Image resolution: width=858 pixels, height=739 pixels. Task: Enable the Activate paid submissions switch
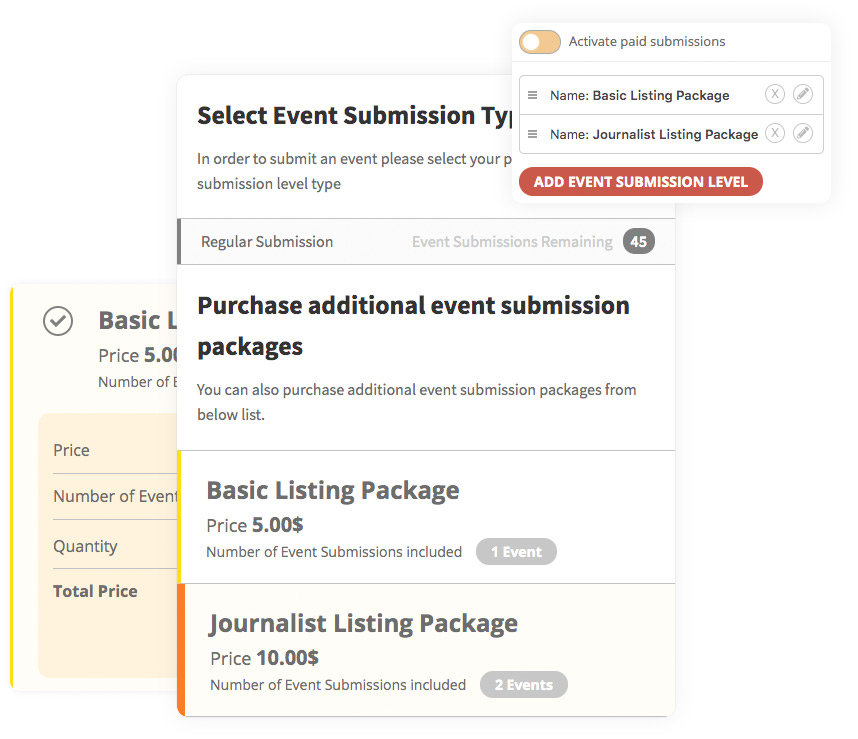coord(539,42)
